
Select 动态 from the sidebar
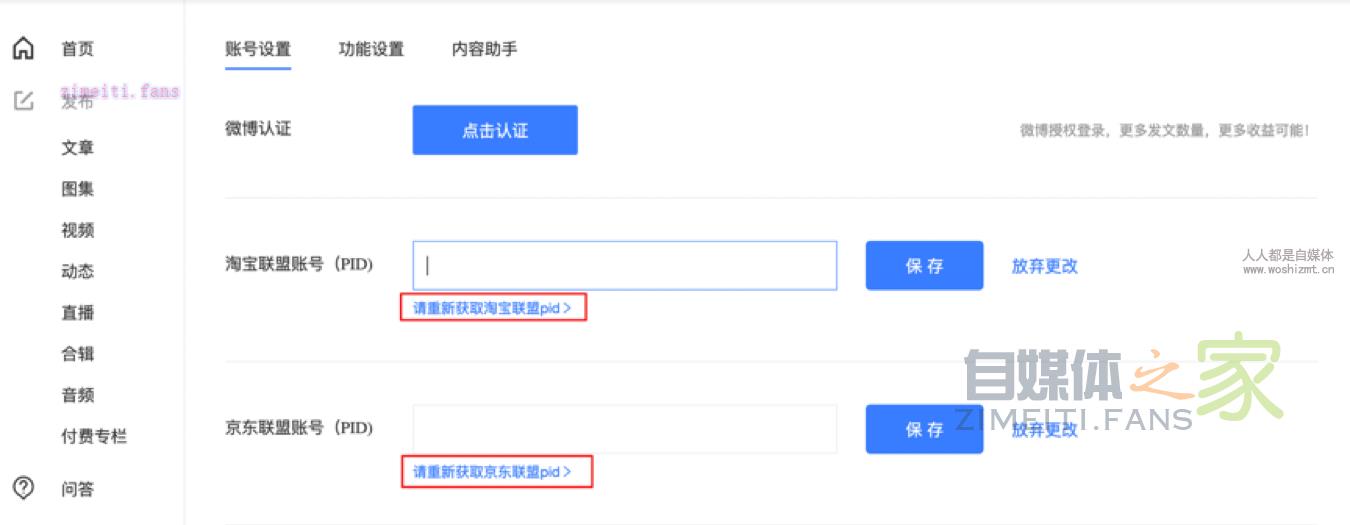pyautogui.click(x=77, y=272)
